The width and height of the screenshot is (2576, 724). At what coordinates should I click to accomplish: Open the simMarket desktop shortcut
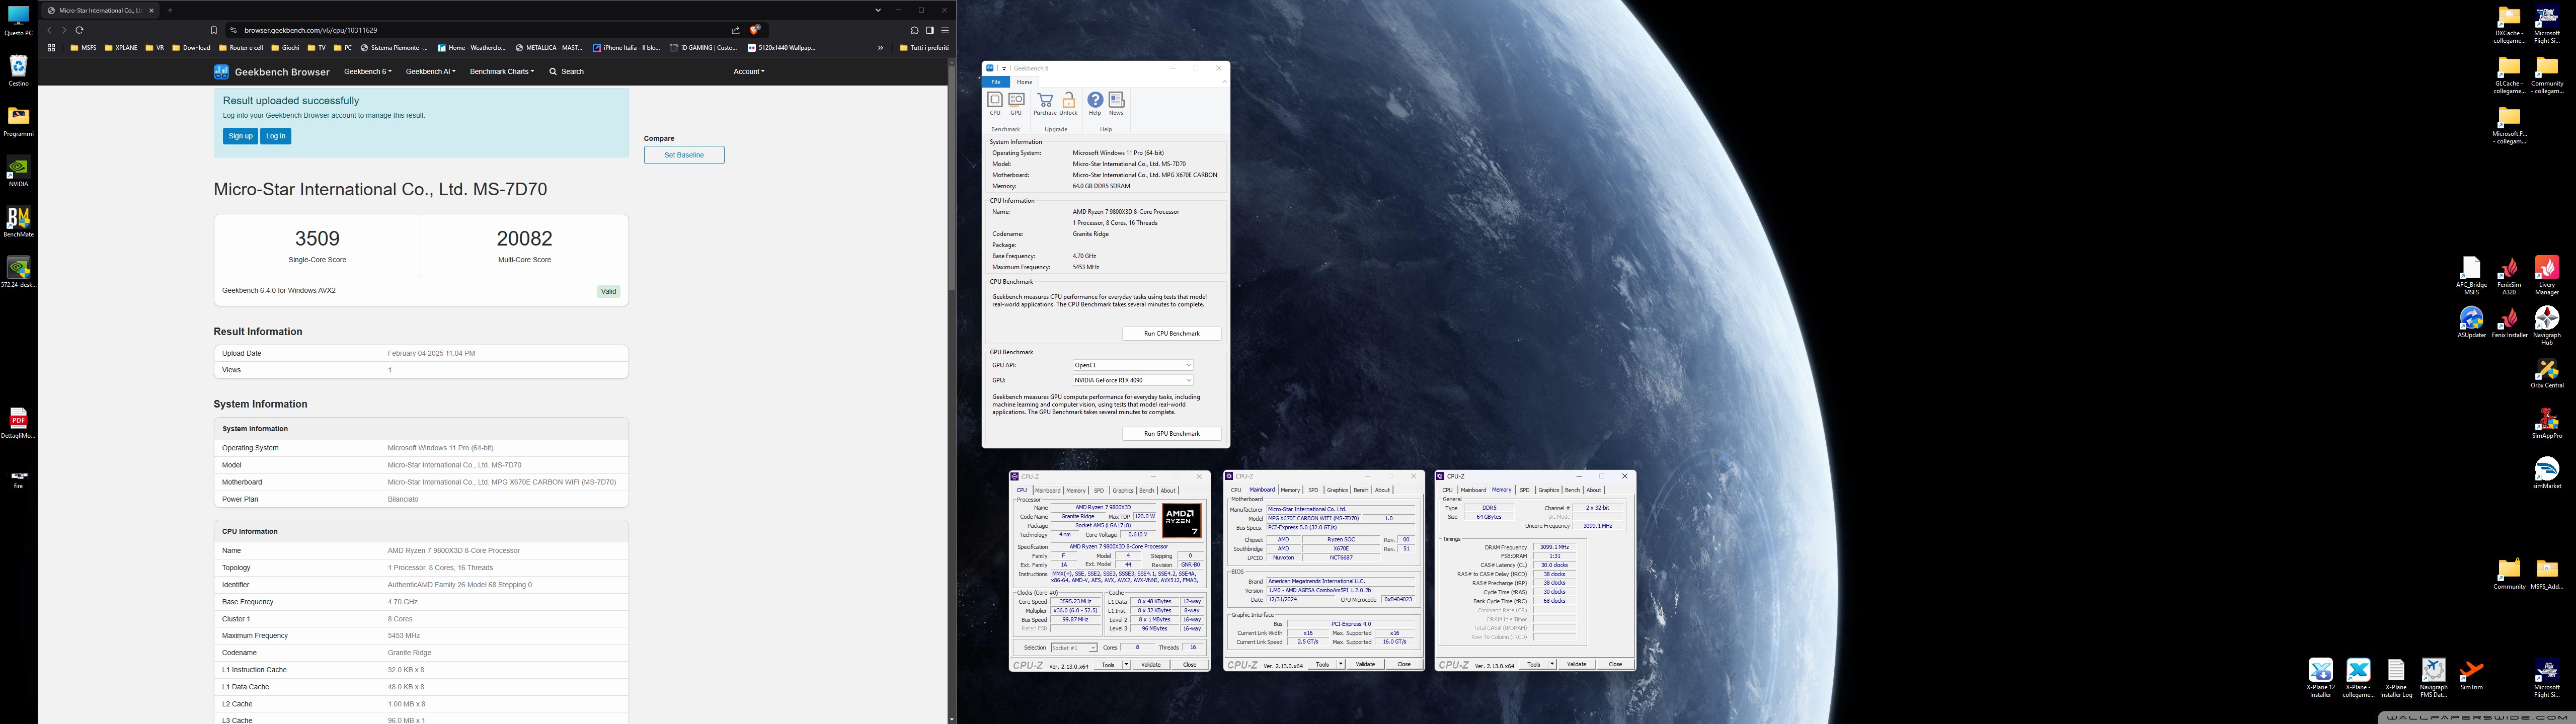pyautogui.click(x=2546, y=473)
